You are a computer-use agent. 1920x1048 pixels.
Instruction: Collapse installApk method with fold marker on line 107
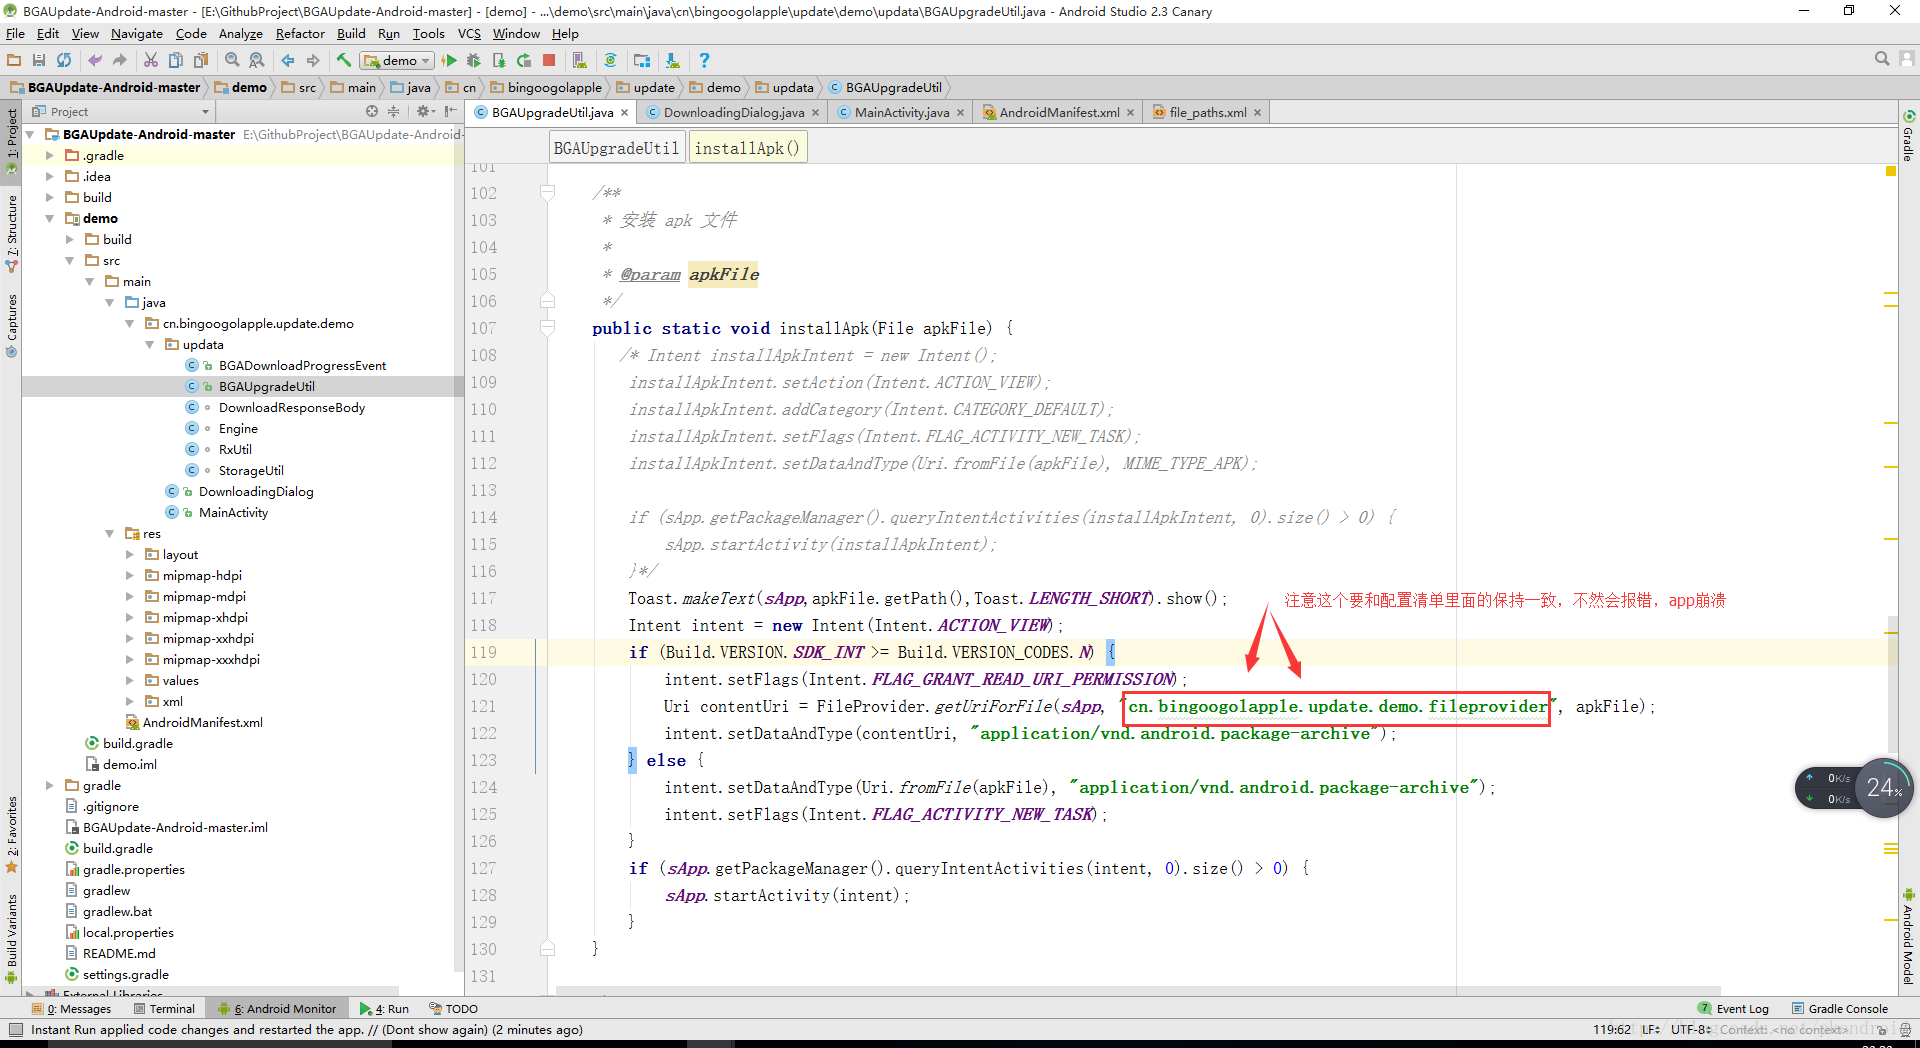pos(548,327)
